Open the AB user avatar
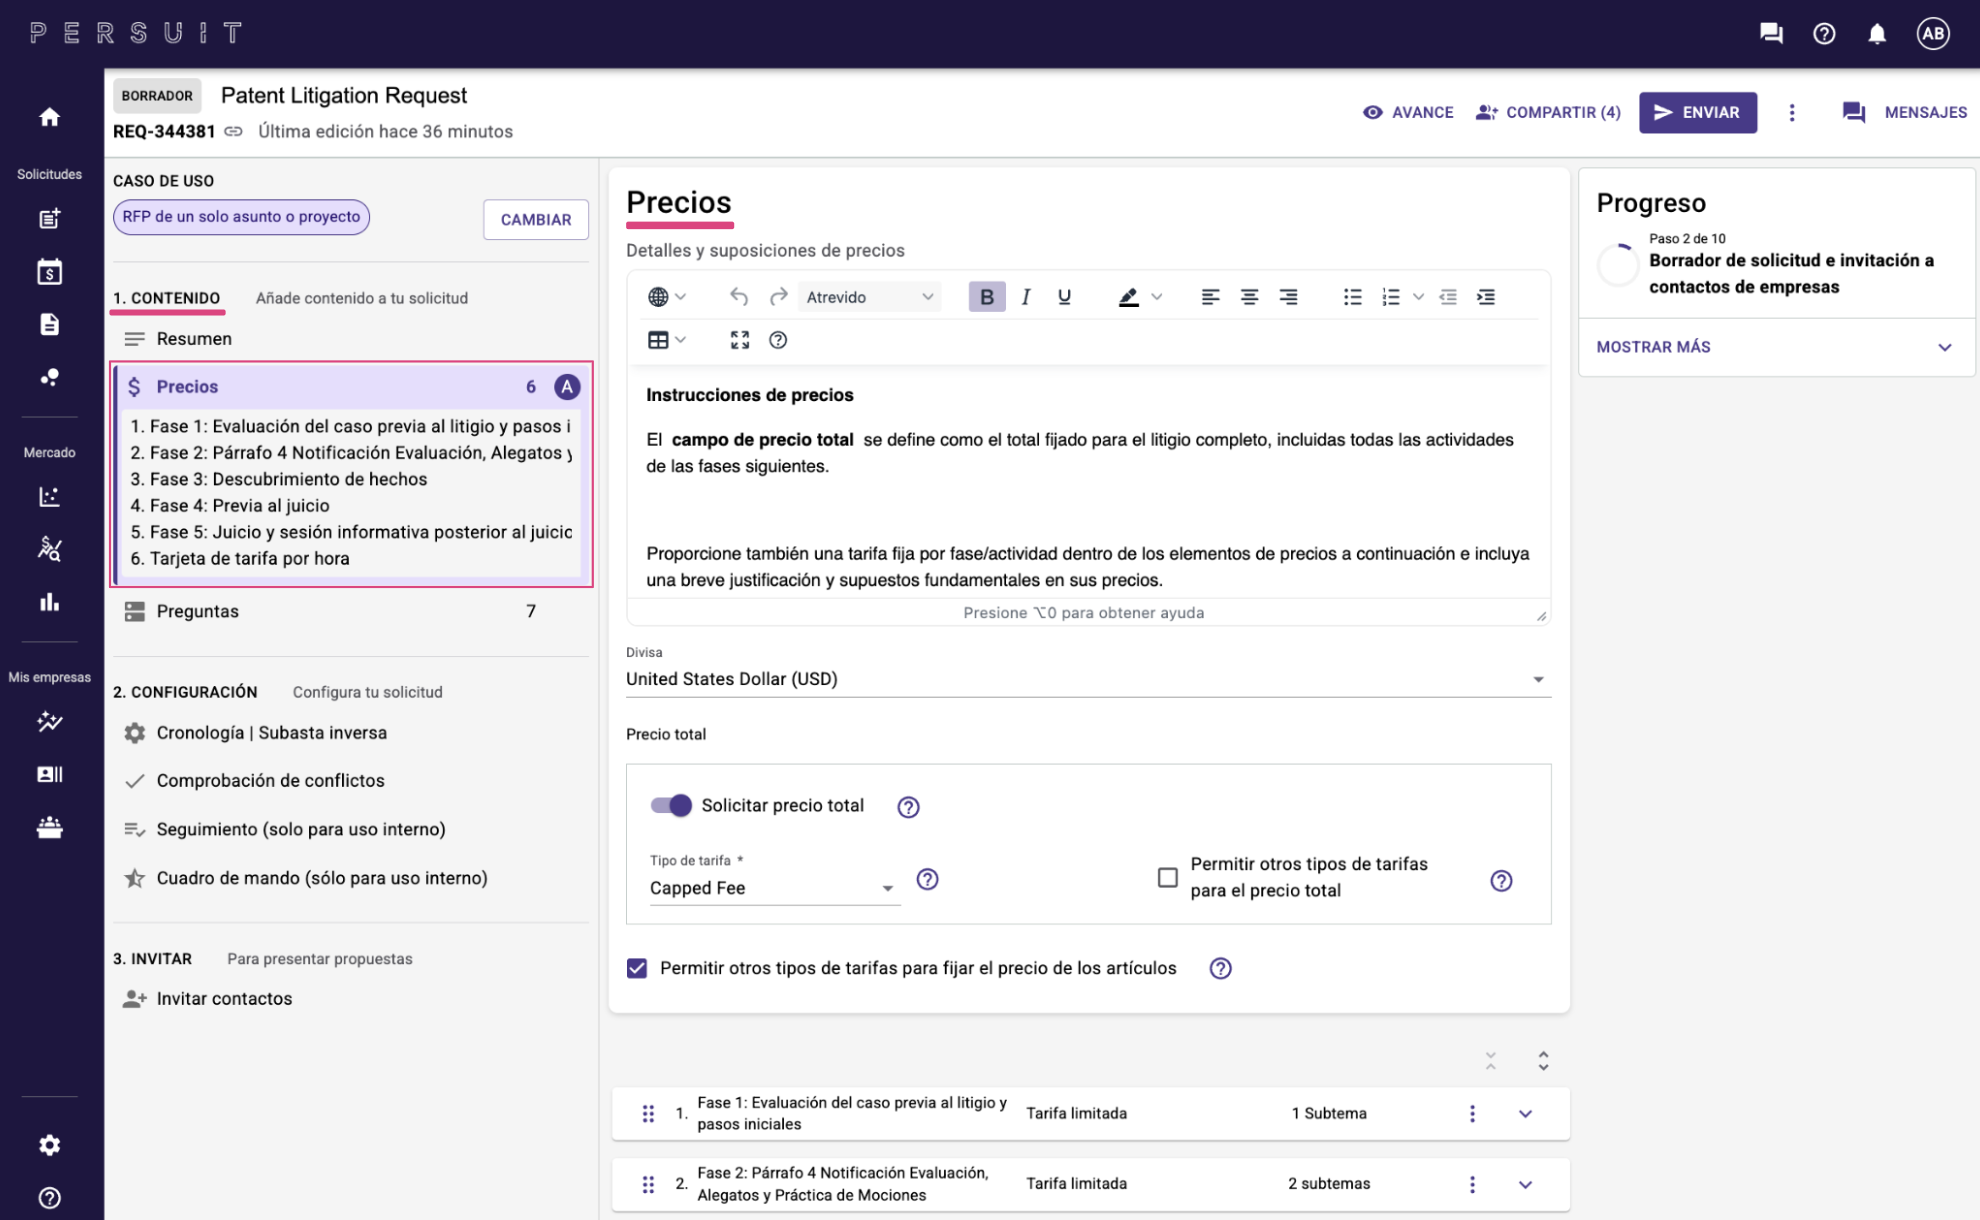Image resolution: width=1980 pixels, height=1220 pixels. (1933, 33)
